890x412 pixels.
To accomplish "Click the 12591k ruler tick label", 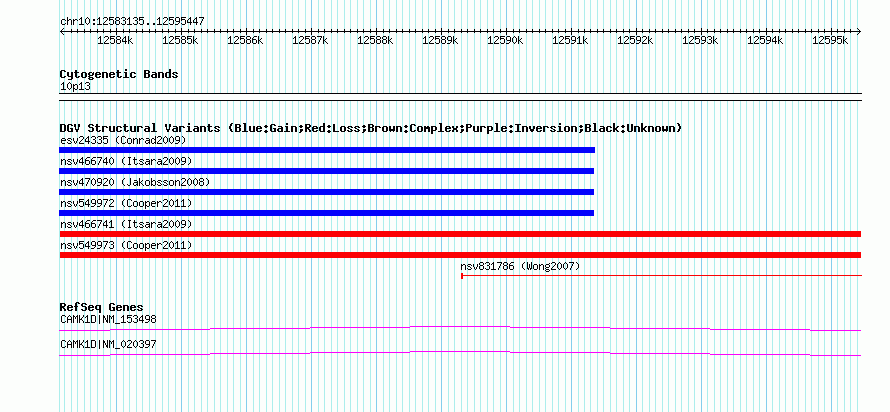I will pyautogui.click(x=570, y=40).
